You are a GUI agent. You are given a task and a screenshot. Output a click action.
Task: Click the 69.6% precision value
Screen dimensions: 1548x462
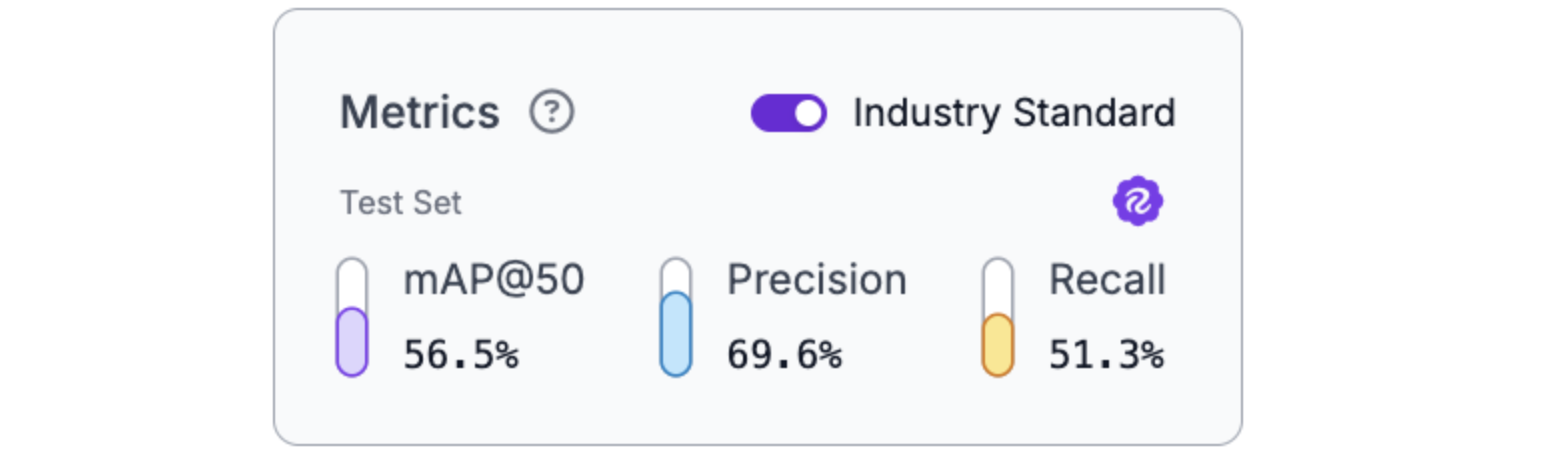click(784, 354)
